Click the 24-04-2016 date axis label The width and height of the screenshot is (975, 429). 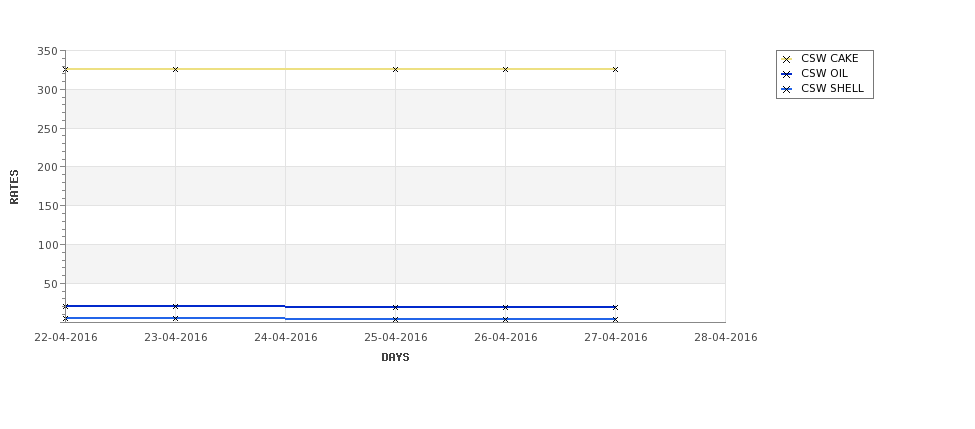(286, 338)
